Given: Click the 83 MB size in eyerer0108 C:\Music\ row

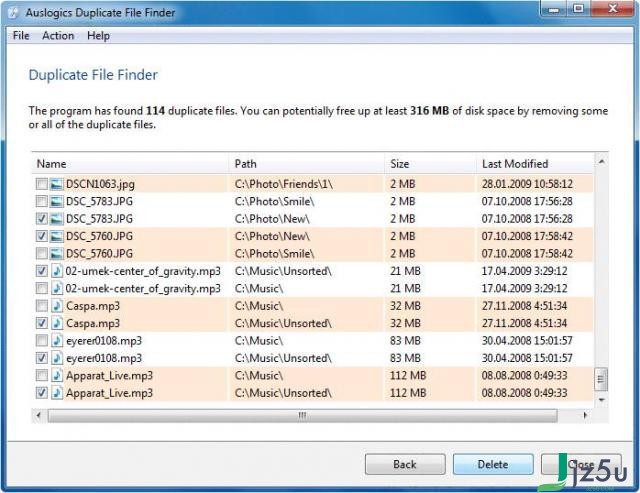Looking at the screenshot, I should pyautogui.click(x=405, y=341).
